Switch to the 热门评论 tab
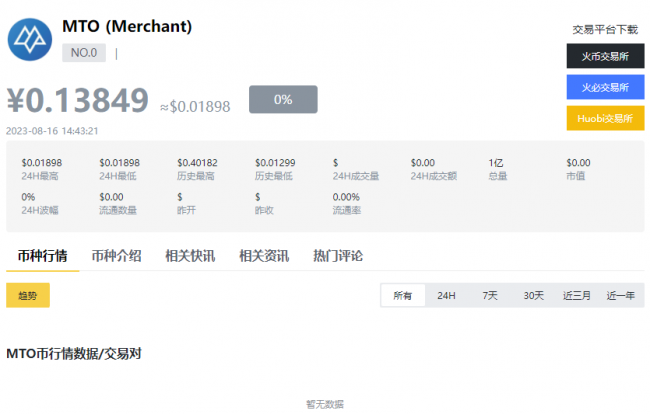650x414 pixels. [x=338, y=256]
